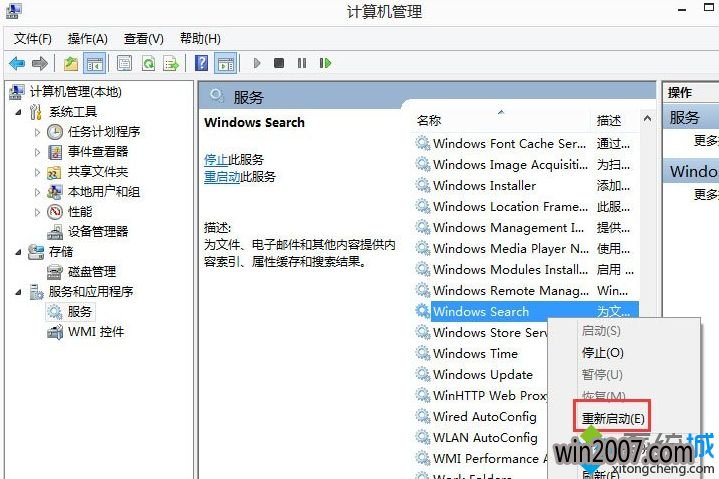Select 任务计划程序 in the tree
This screenshot has width=719, height=479.
(104, 132)
